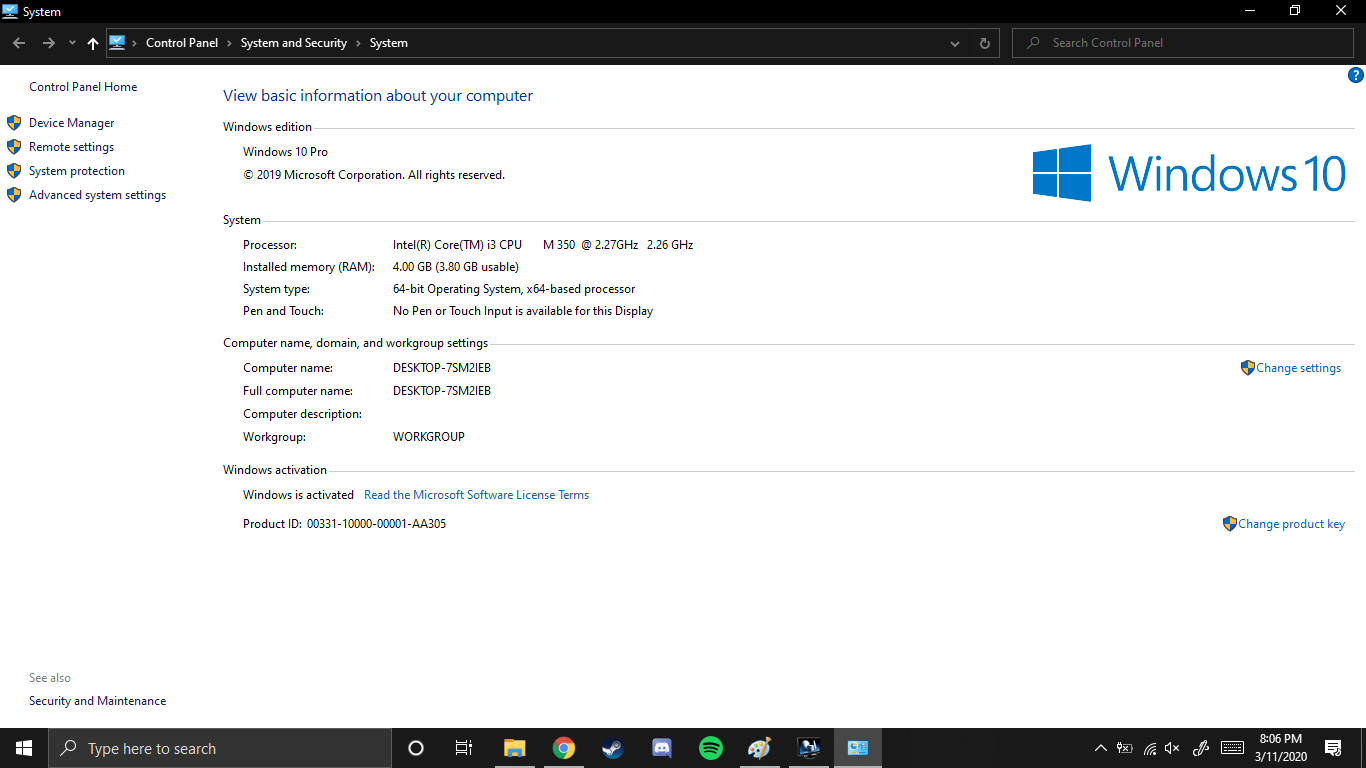Open Device Manager from the sidebar
Viewport: 1366px width, 768px height.
pos(71,123)
